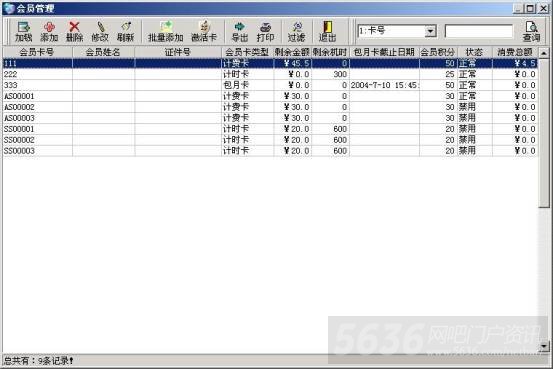Click the vertical scrollbar down arrow
Screen dimensions: 553x369
tap(544, 346)
